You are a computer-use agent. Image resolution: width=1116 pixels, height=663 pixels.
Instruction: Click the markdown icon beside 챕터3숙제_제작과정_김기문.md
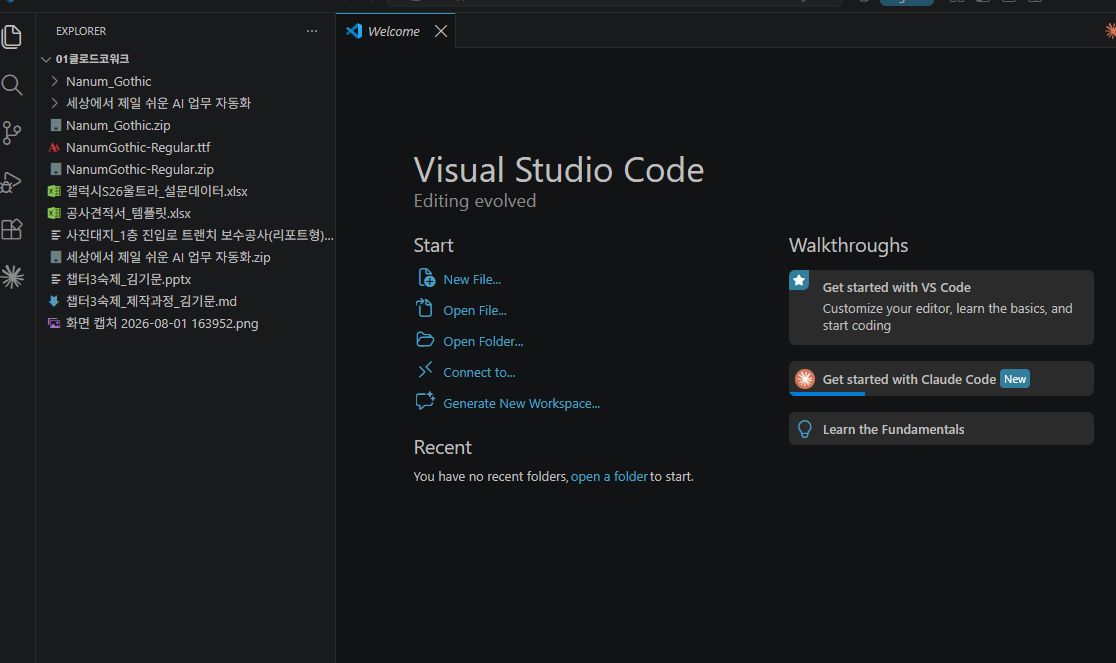pyautogui.click(x=54, y=302)
